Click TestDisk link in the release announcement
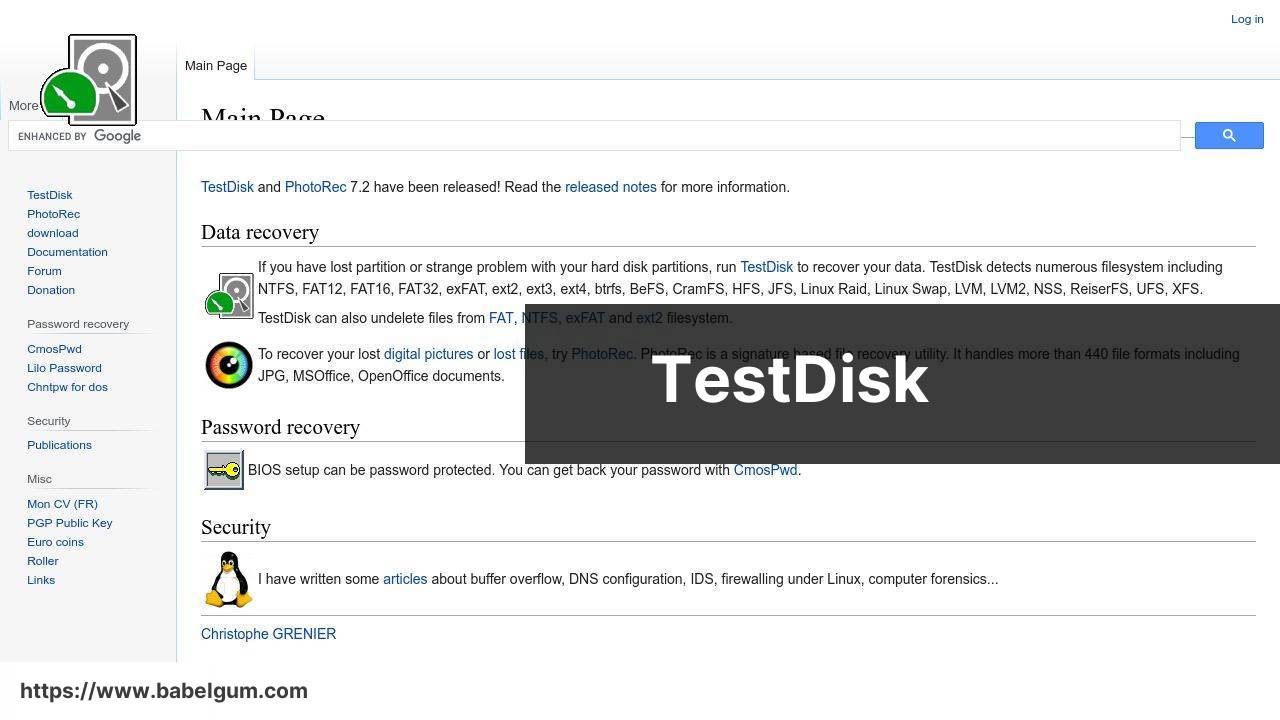Screen dimensions: 1280x720 point(227,187)
